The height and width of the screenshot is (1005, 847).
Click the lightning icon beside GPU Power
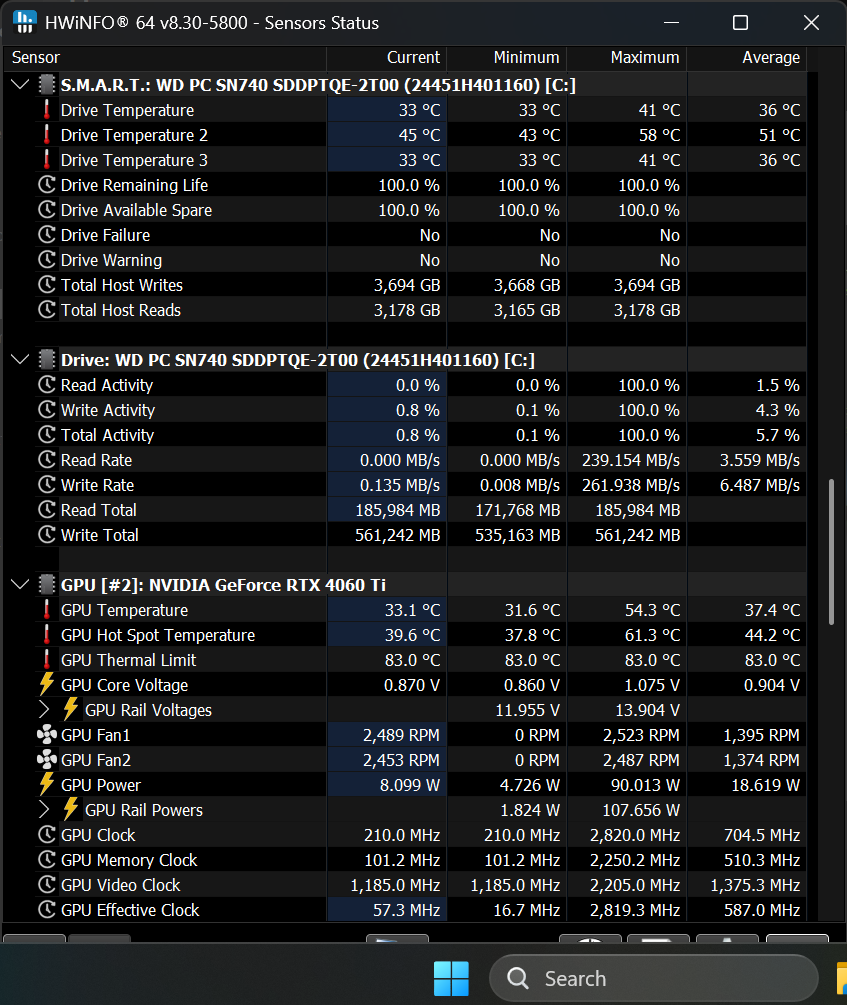46,785
